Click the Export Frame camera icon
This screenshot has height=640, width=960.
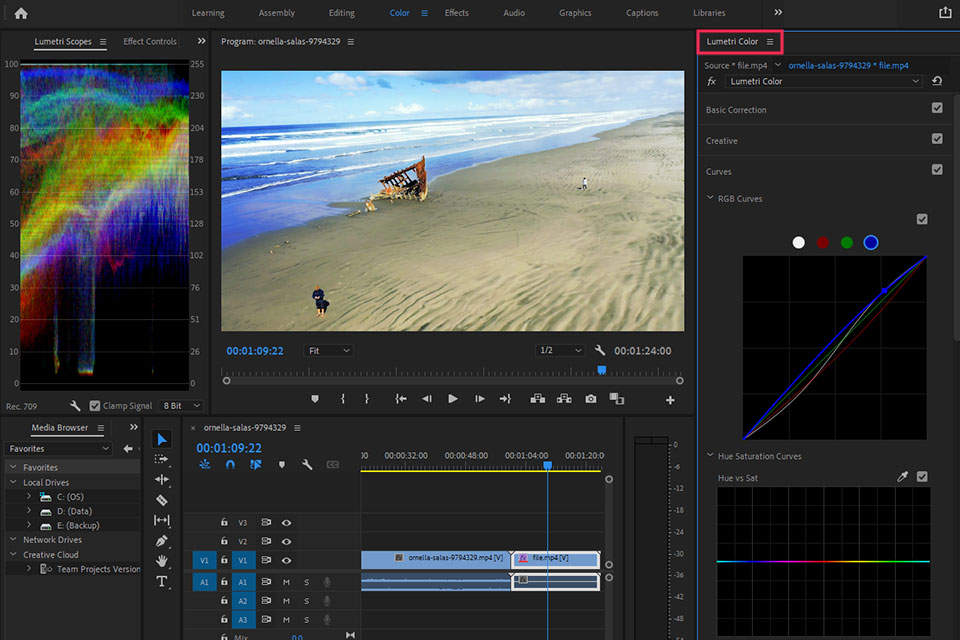[591, 398]
